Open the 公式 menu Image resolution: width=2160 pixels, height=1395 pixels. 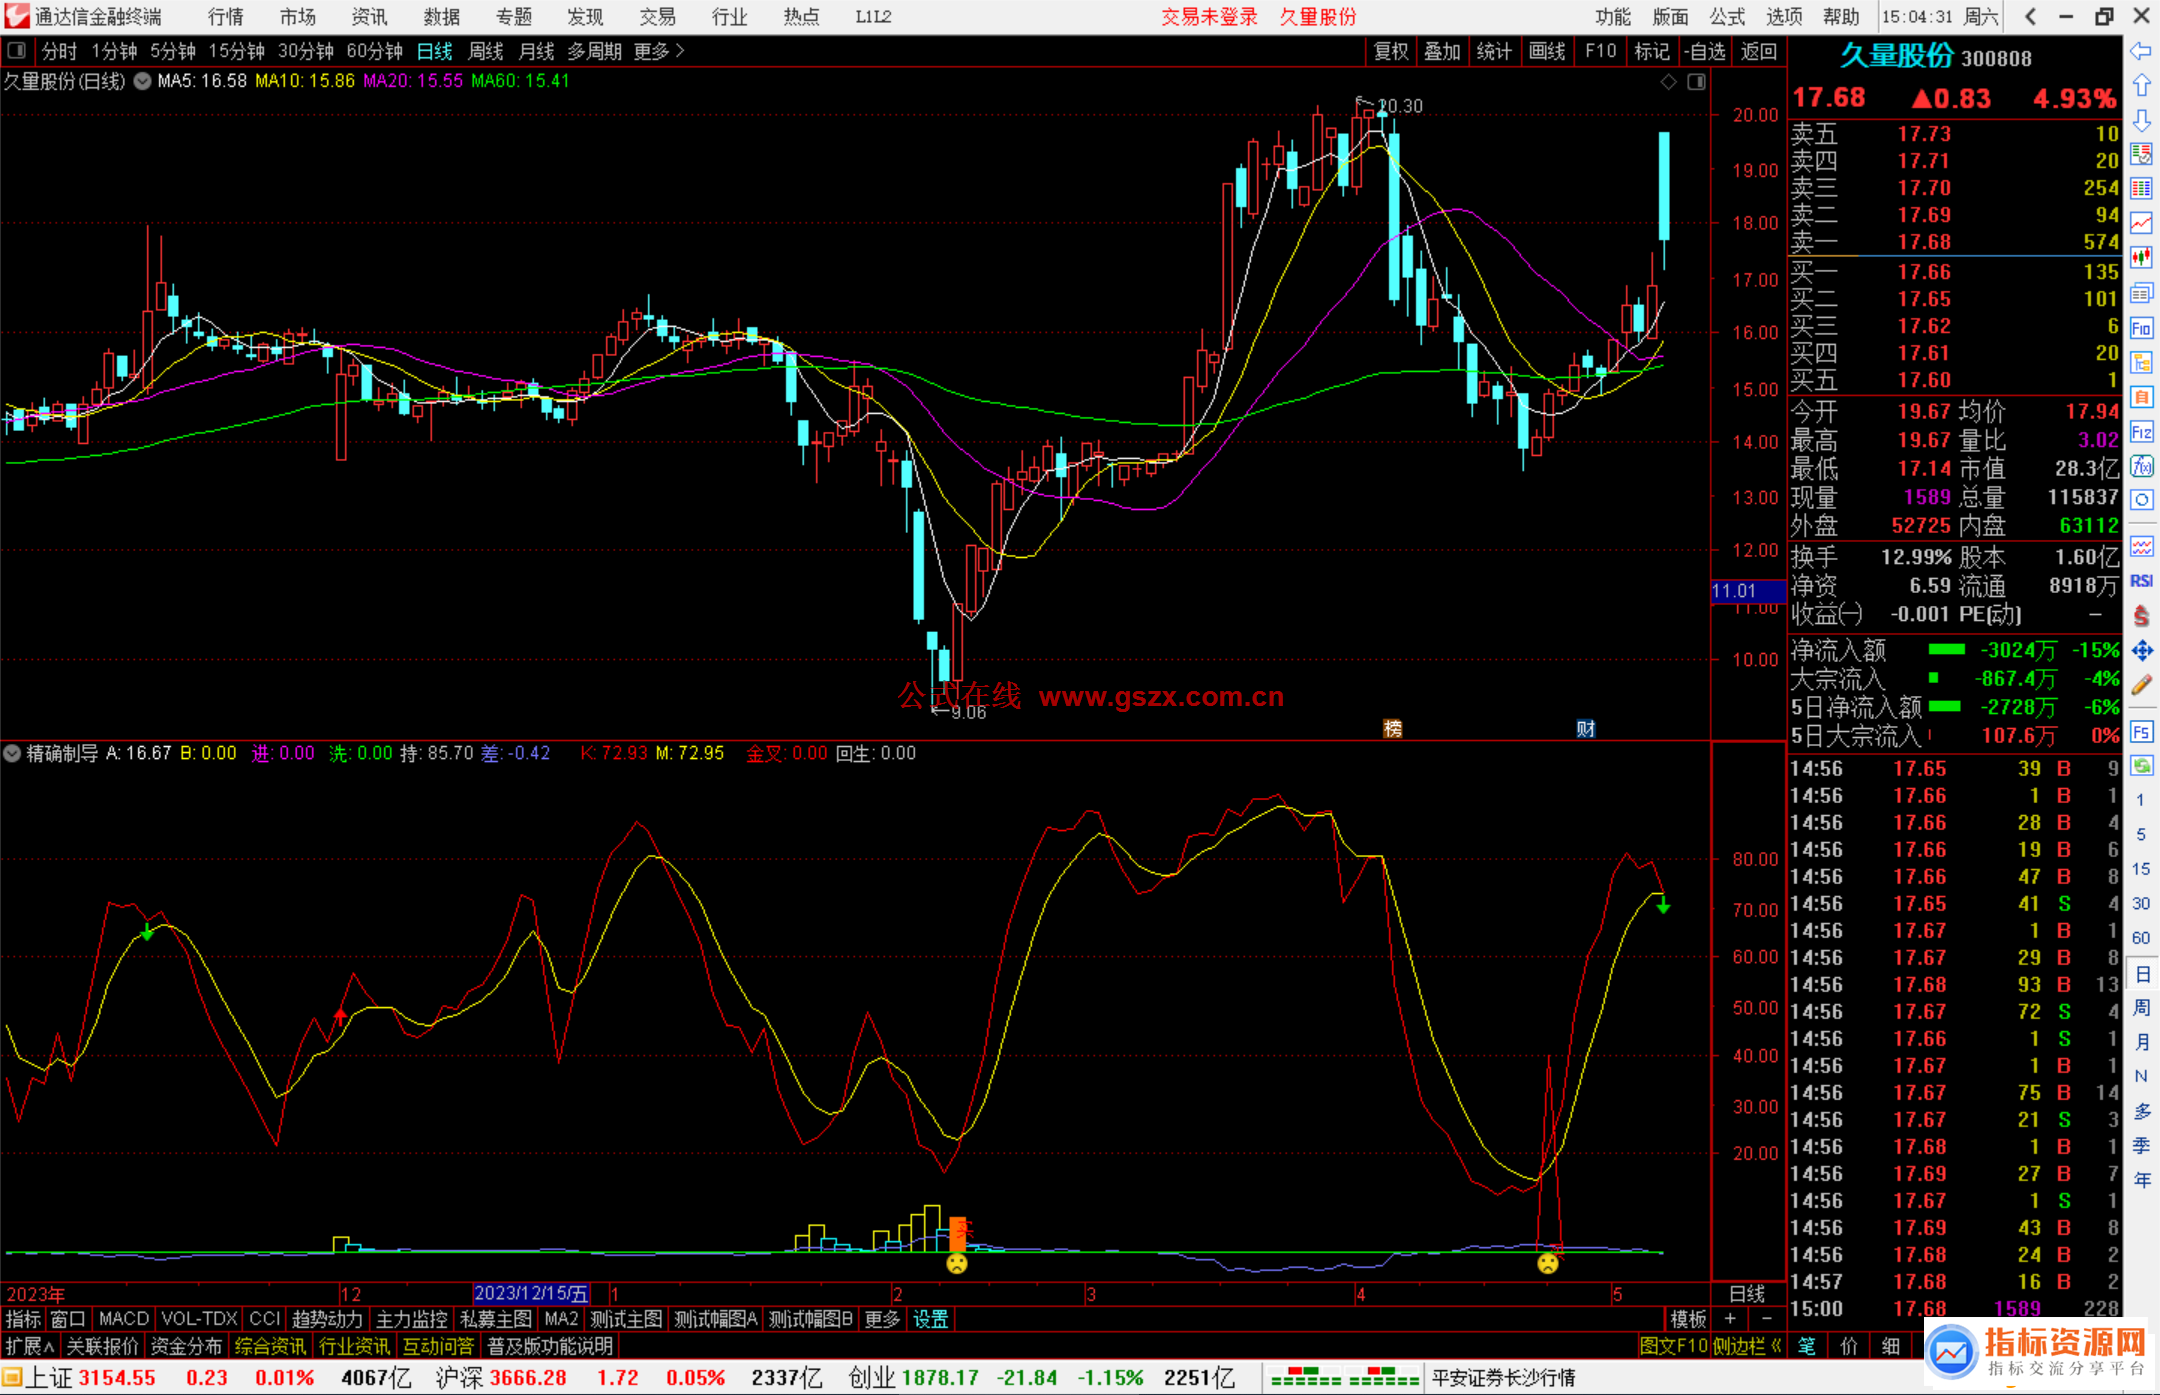[x=1727, y=17]
